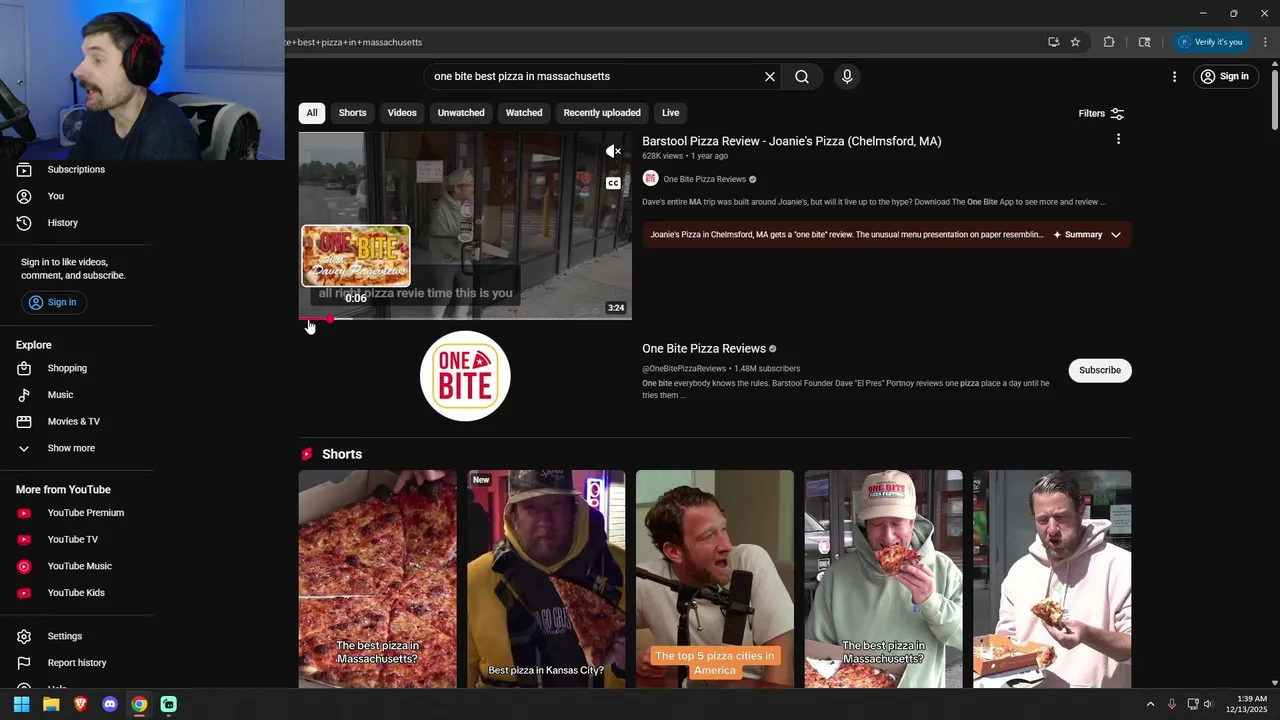The image size is (1280, 720).
Task: Click Verify it's you profile button
Action: coord(1210,42)
